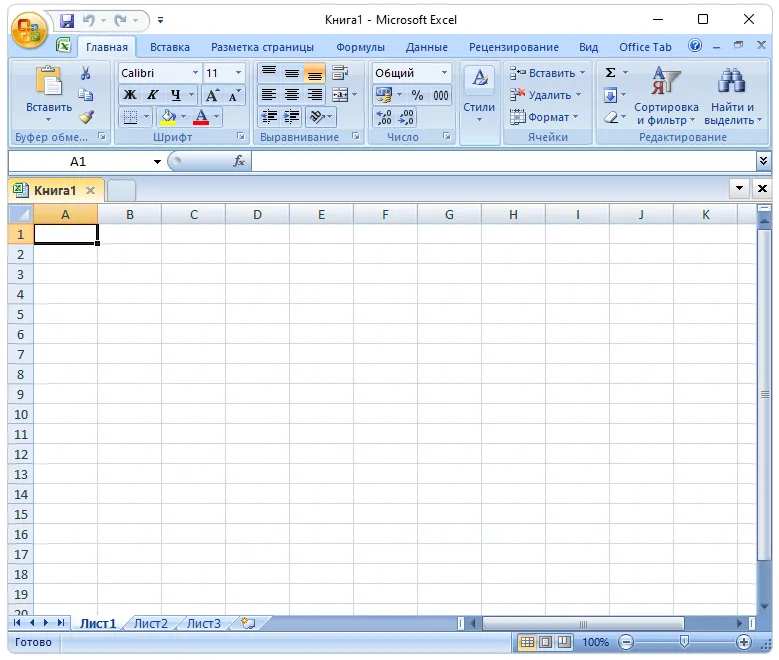Open the Разметка страницы tab

click(x=262, y=47)
